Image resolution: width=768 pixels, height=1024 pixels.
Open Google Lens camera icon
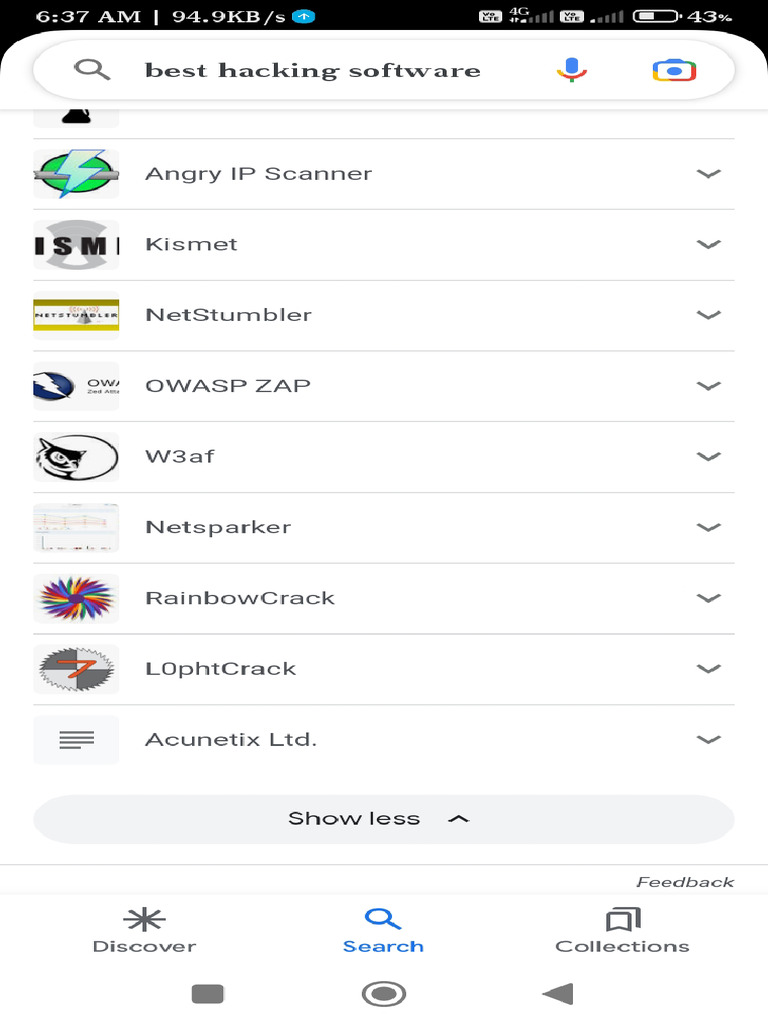click(673, 70)
